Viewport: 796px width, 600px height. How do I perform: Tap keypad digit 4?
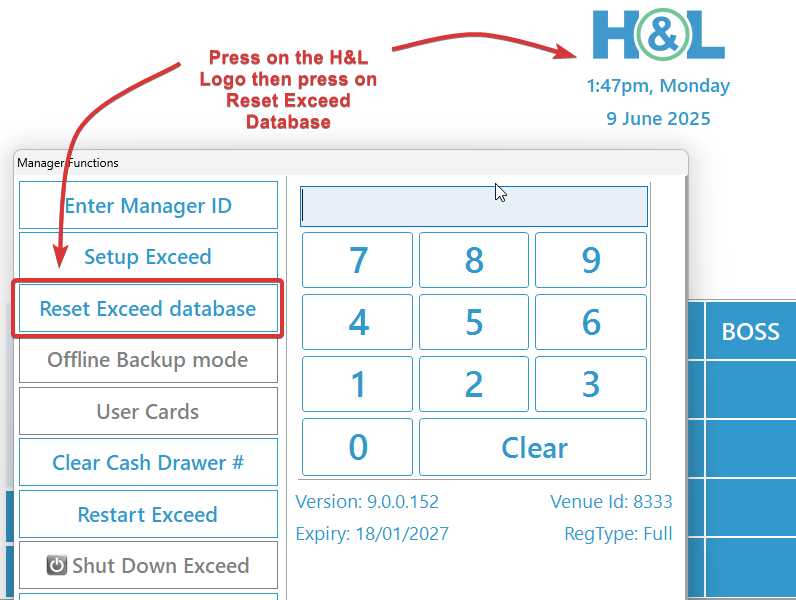coord(357,322)
